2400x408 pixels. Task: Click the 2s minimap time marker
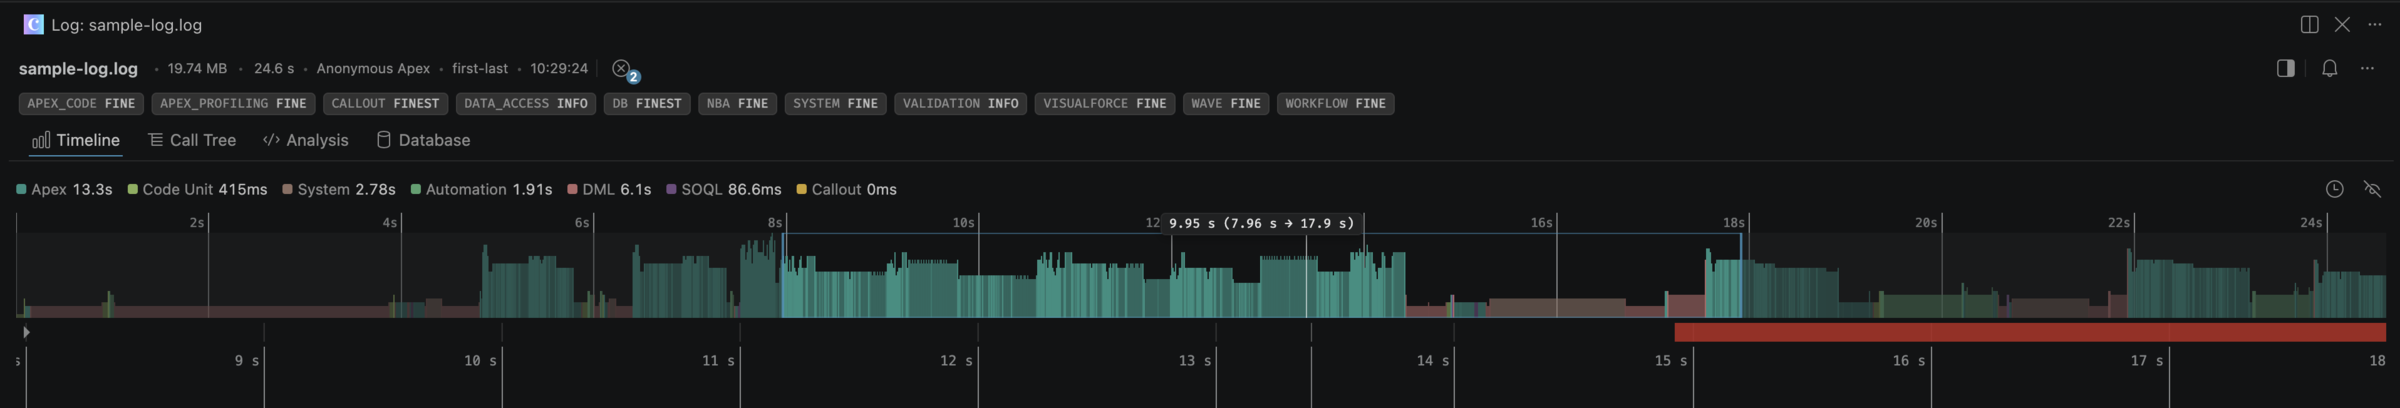197,223
